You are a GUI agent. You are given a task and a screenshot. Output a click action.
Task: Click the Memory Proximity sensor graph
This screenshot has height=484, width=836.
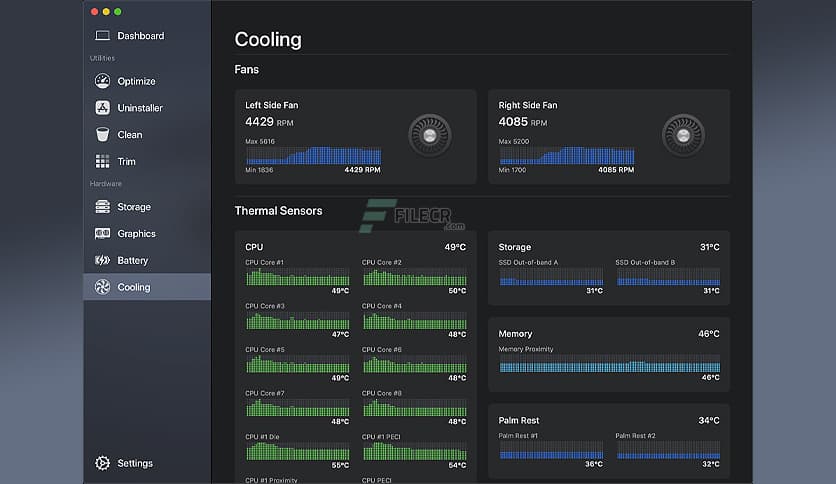click(x=609, y=365)
